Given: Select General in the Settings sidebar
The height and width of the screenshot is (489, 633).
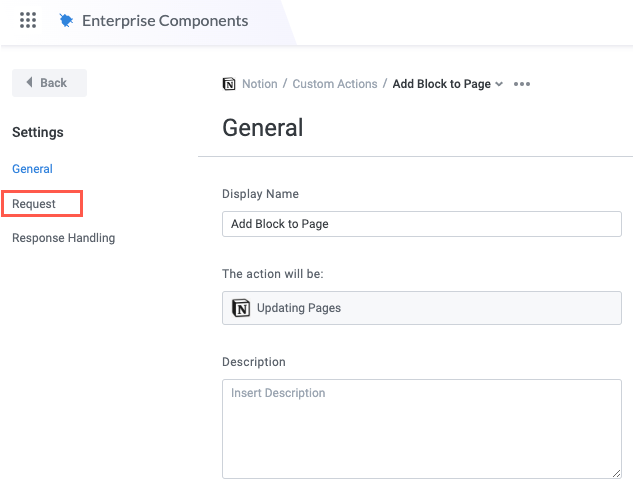Looking at the screenshot, I should click(x=32, y=169).
